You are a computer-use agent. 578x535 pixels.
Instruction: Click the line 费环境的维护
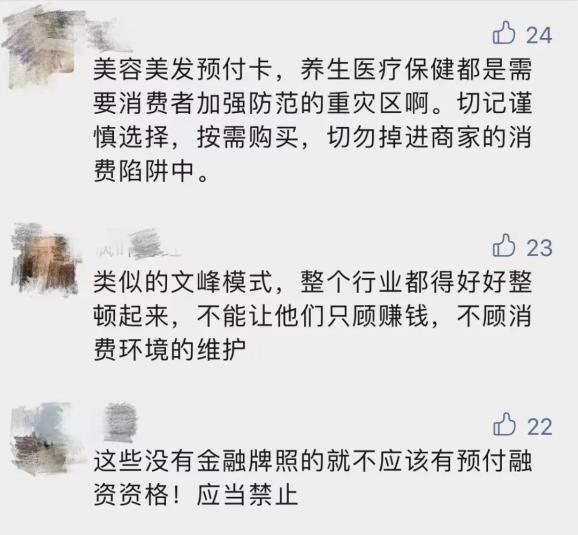click(x=170, y=350)
